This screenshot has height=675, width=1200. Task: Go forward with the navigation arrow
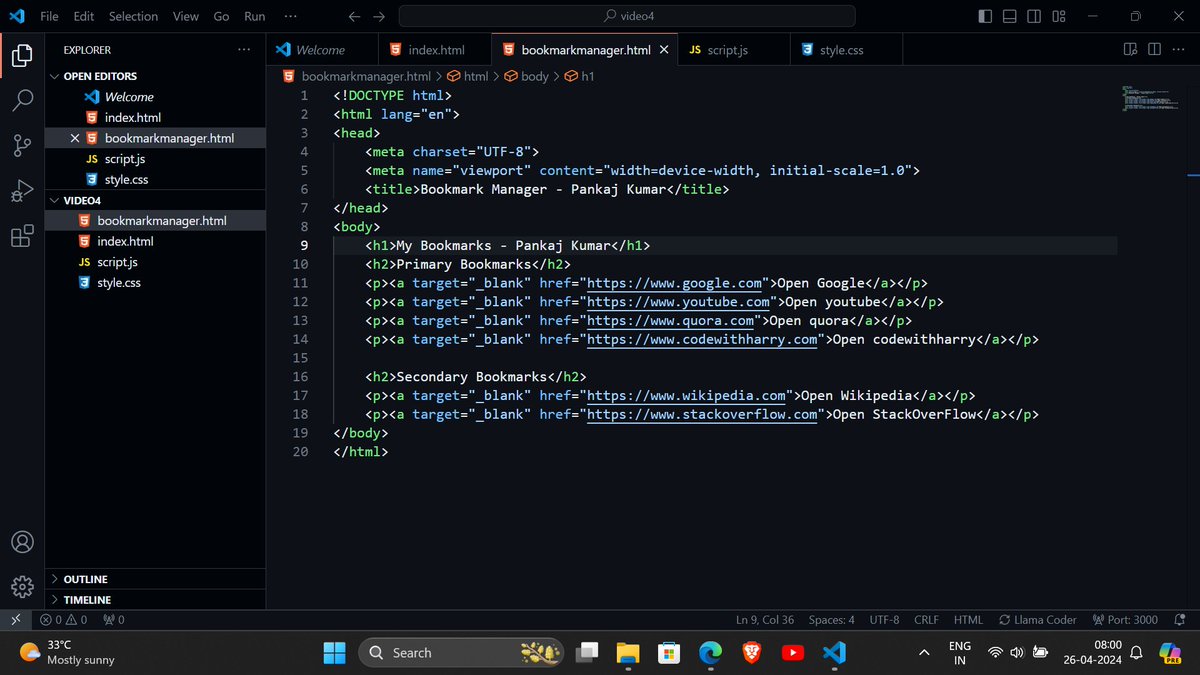378,16
